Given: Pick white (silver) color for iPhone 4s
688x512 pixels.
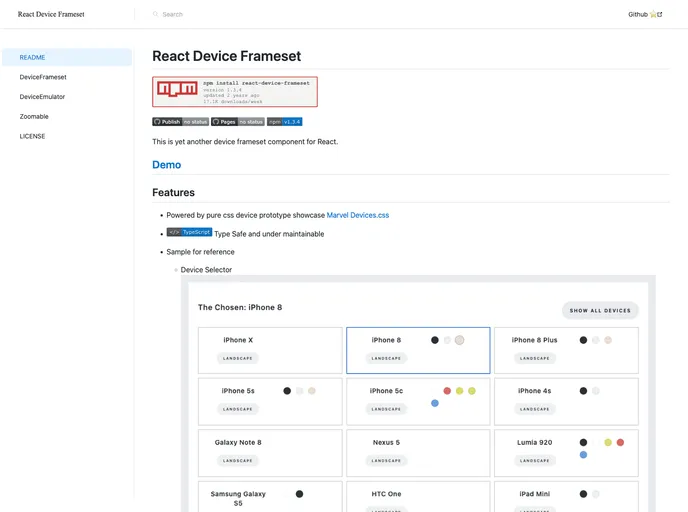Looking at the screenshot, I should click(x=595, y=391).
